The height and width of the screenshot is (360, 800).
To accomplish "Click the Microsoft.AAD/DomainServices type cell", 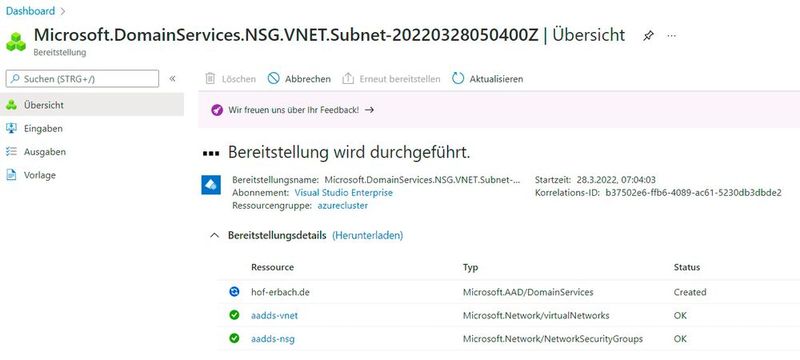I will [528, 292].
